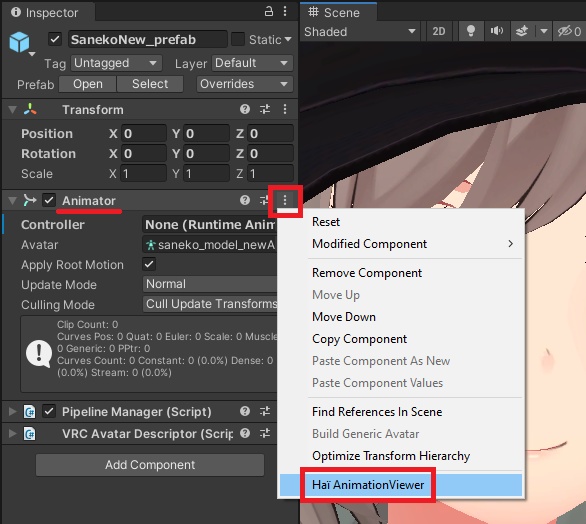Screen dimensions: 586x524
Task: Open the Layer dropdown
Action: 252,63
